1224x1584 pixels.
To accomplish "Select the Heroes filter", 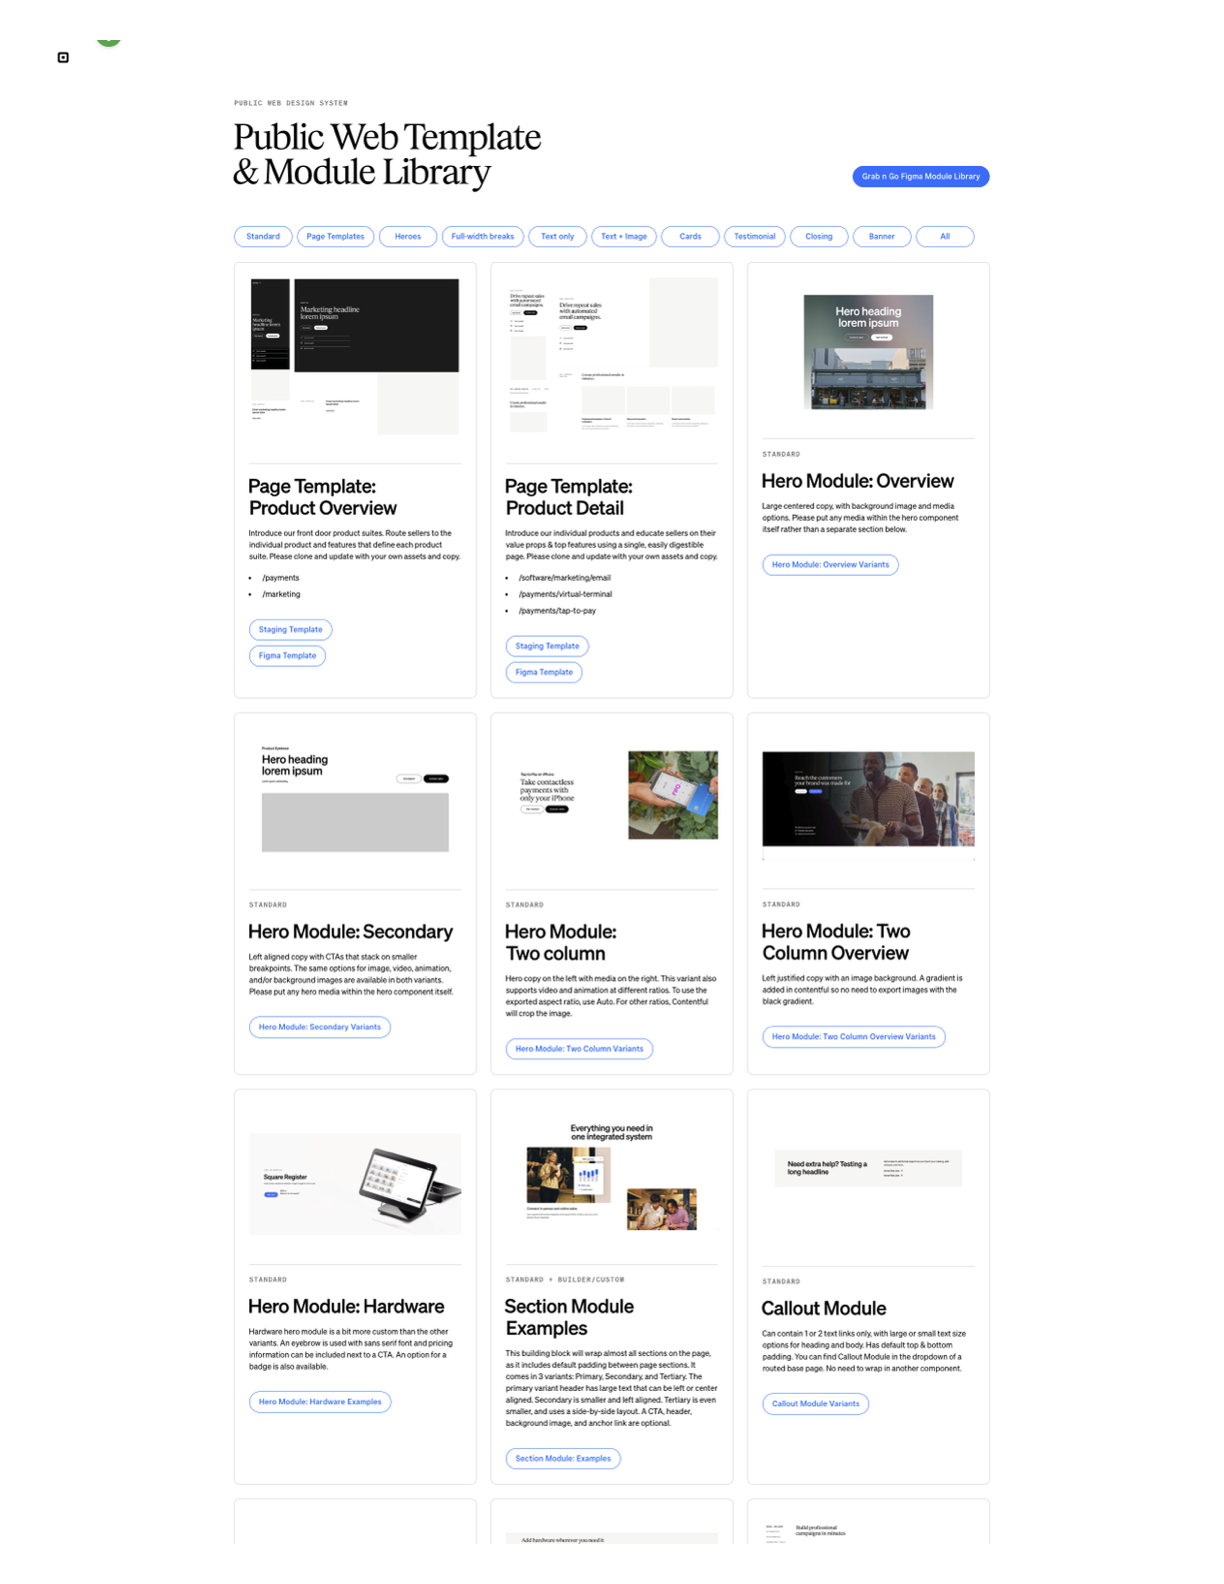I will [407, 237].
